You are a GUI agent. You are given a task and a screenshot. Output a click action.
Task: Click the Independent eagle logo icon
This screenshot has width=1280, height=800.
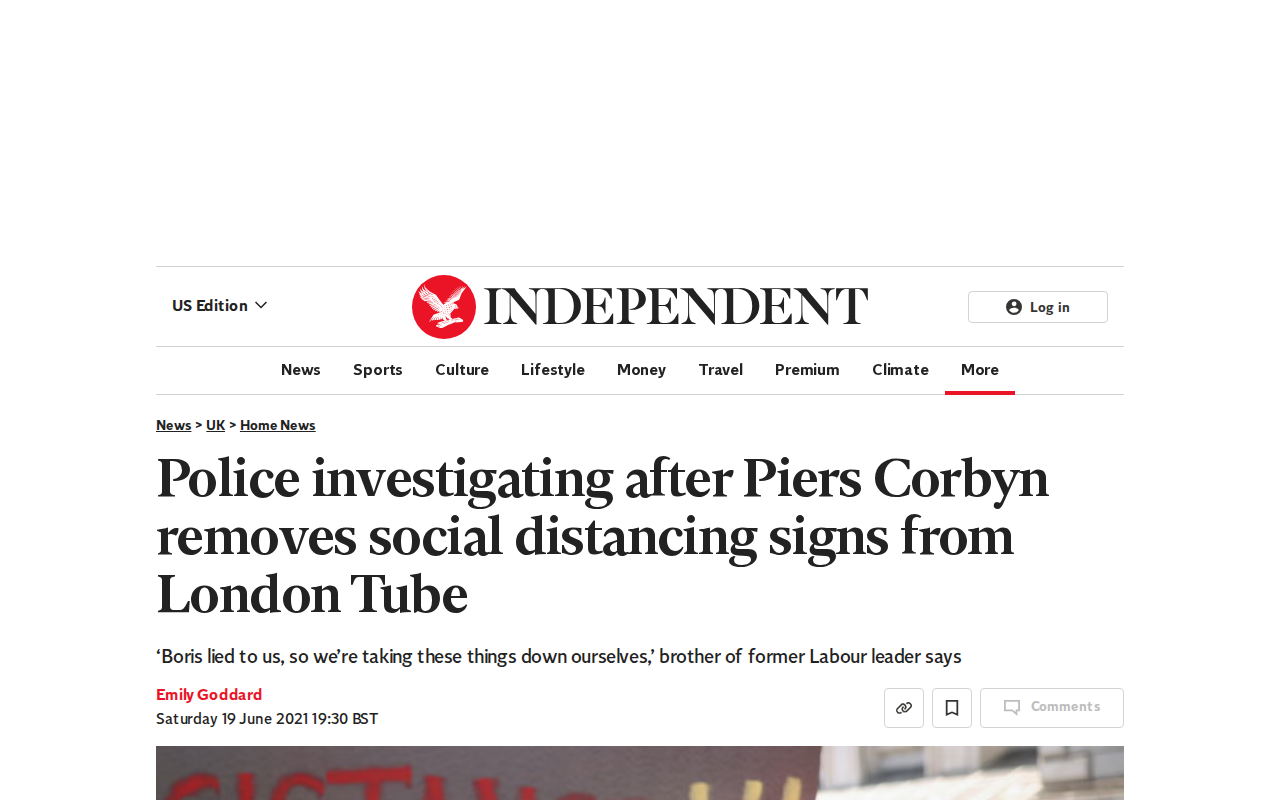pos(444,307)
